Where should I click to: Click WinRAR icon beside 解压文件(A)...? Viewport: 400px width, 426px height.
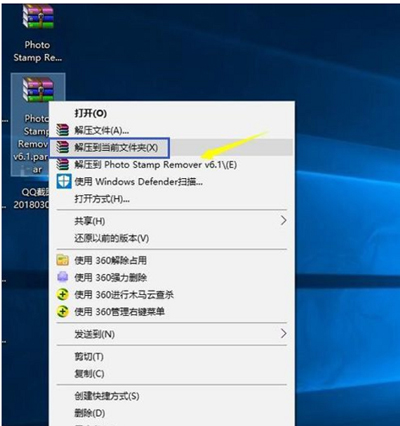[x=62, y=130]
